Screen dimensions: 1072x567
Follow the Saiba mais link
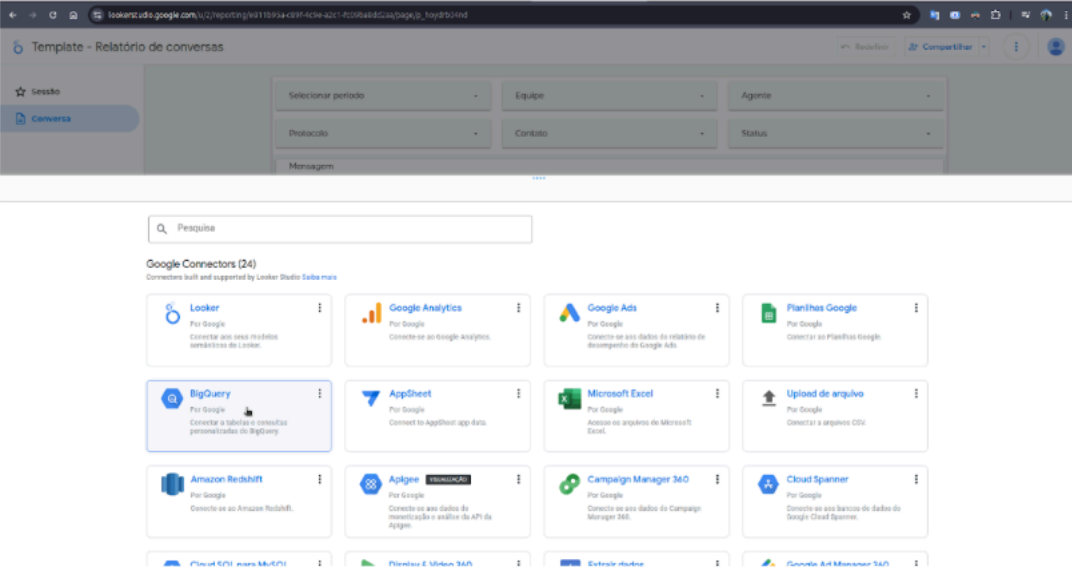click(x=319, y=277)
